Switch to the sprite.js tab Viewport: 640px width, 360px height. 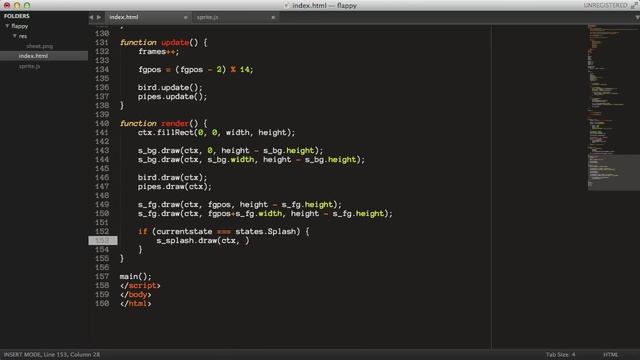coord(208,17)
